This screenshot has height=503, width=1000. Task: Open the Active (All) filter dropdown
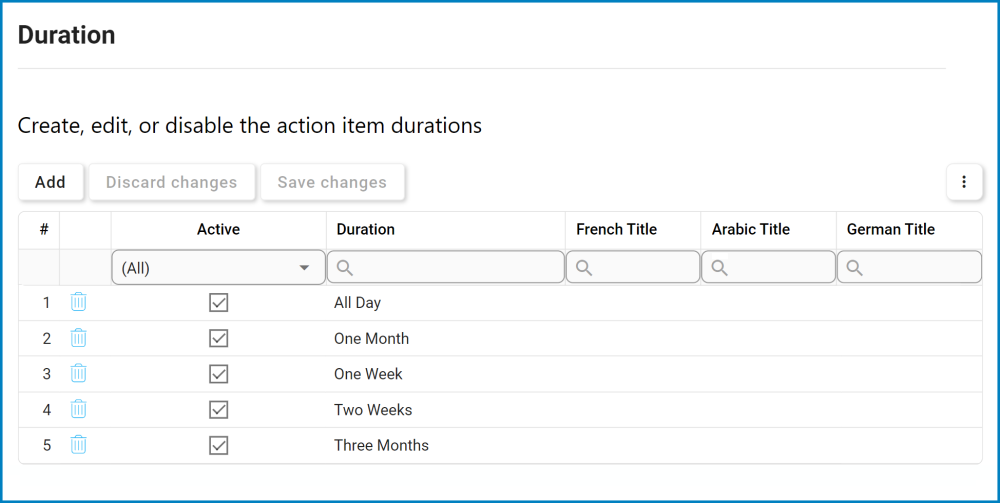218,268
